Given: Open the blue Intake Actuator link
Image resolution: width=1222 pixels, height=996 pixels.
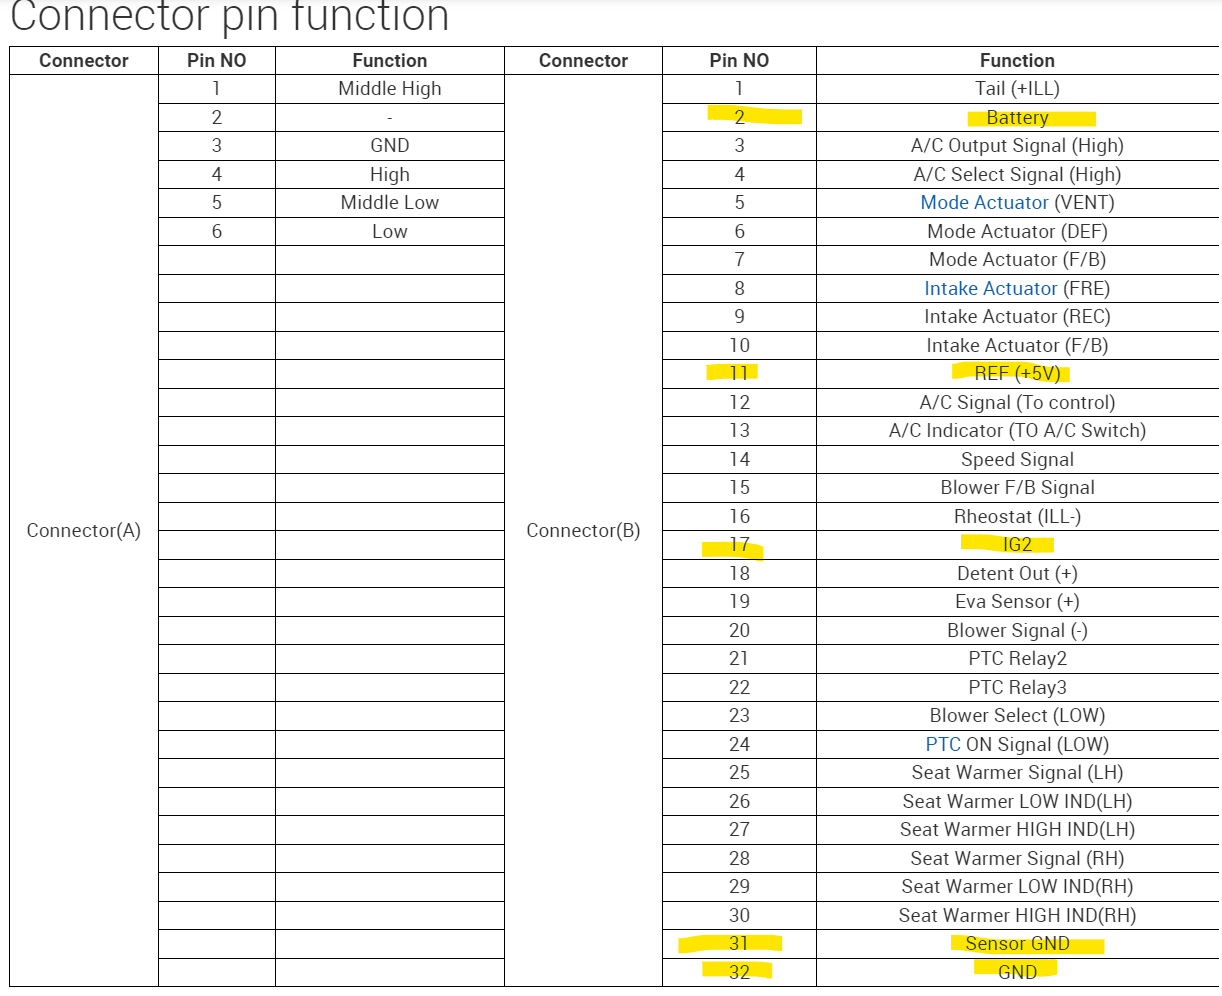Looking at the screenshot, I should click(990, 289).
